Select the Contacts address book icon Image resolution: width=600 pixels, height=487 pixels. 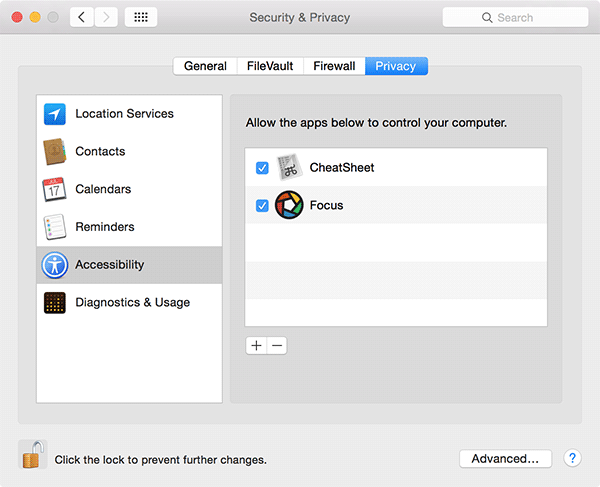pos(54,152)
